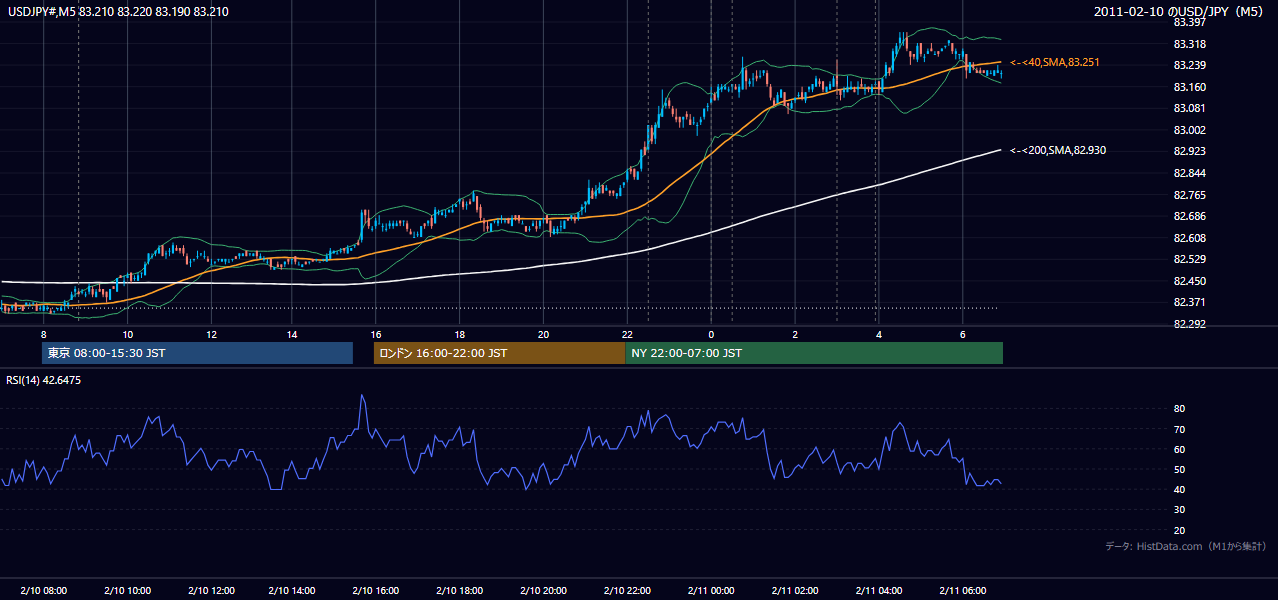Click hour label 18 under the price chart

click(x=459, y=334)
